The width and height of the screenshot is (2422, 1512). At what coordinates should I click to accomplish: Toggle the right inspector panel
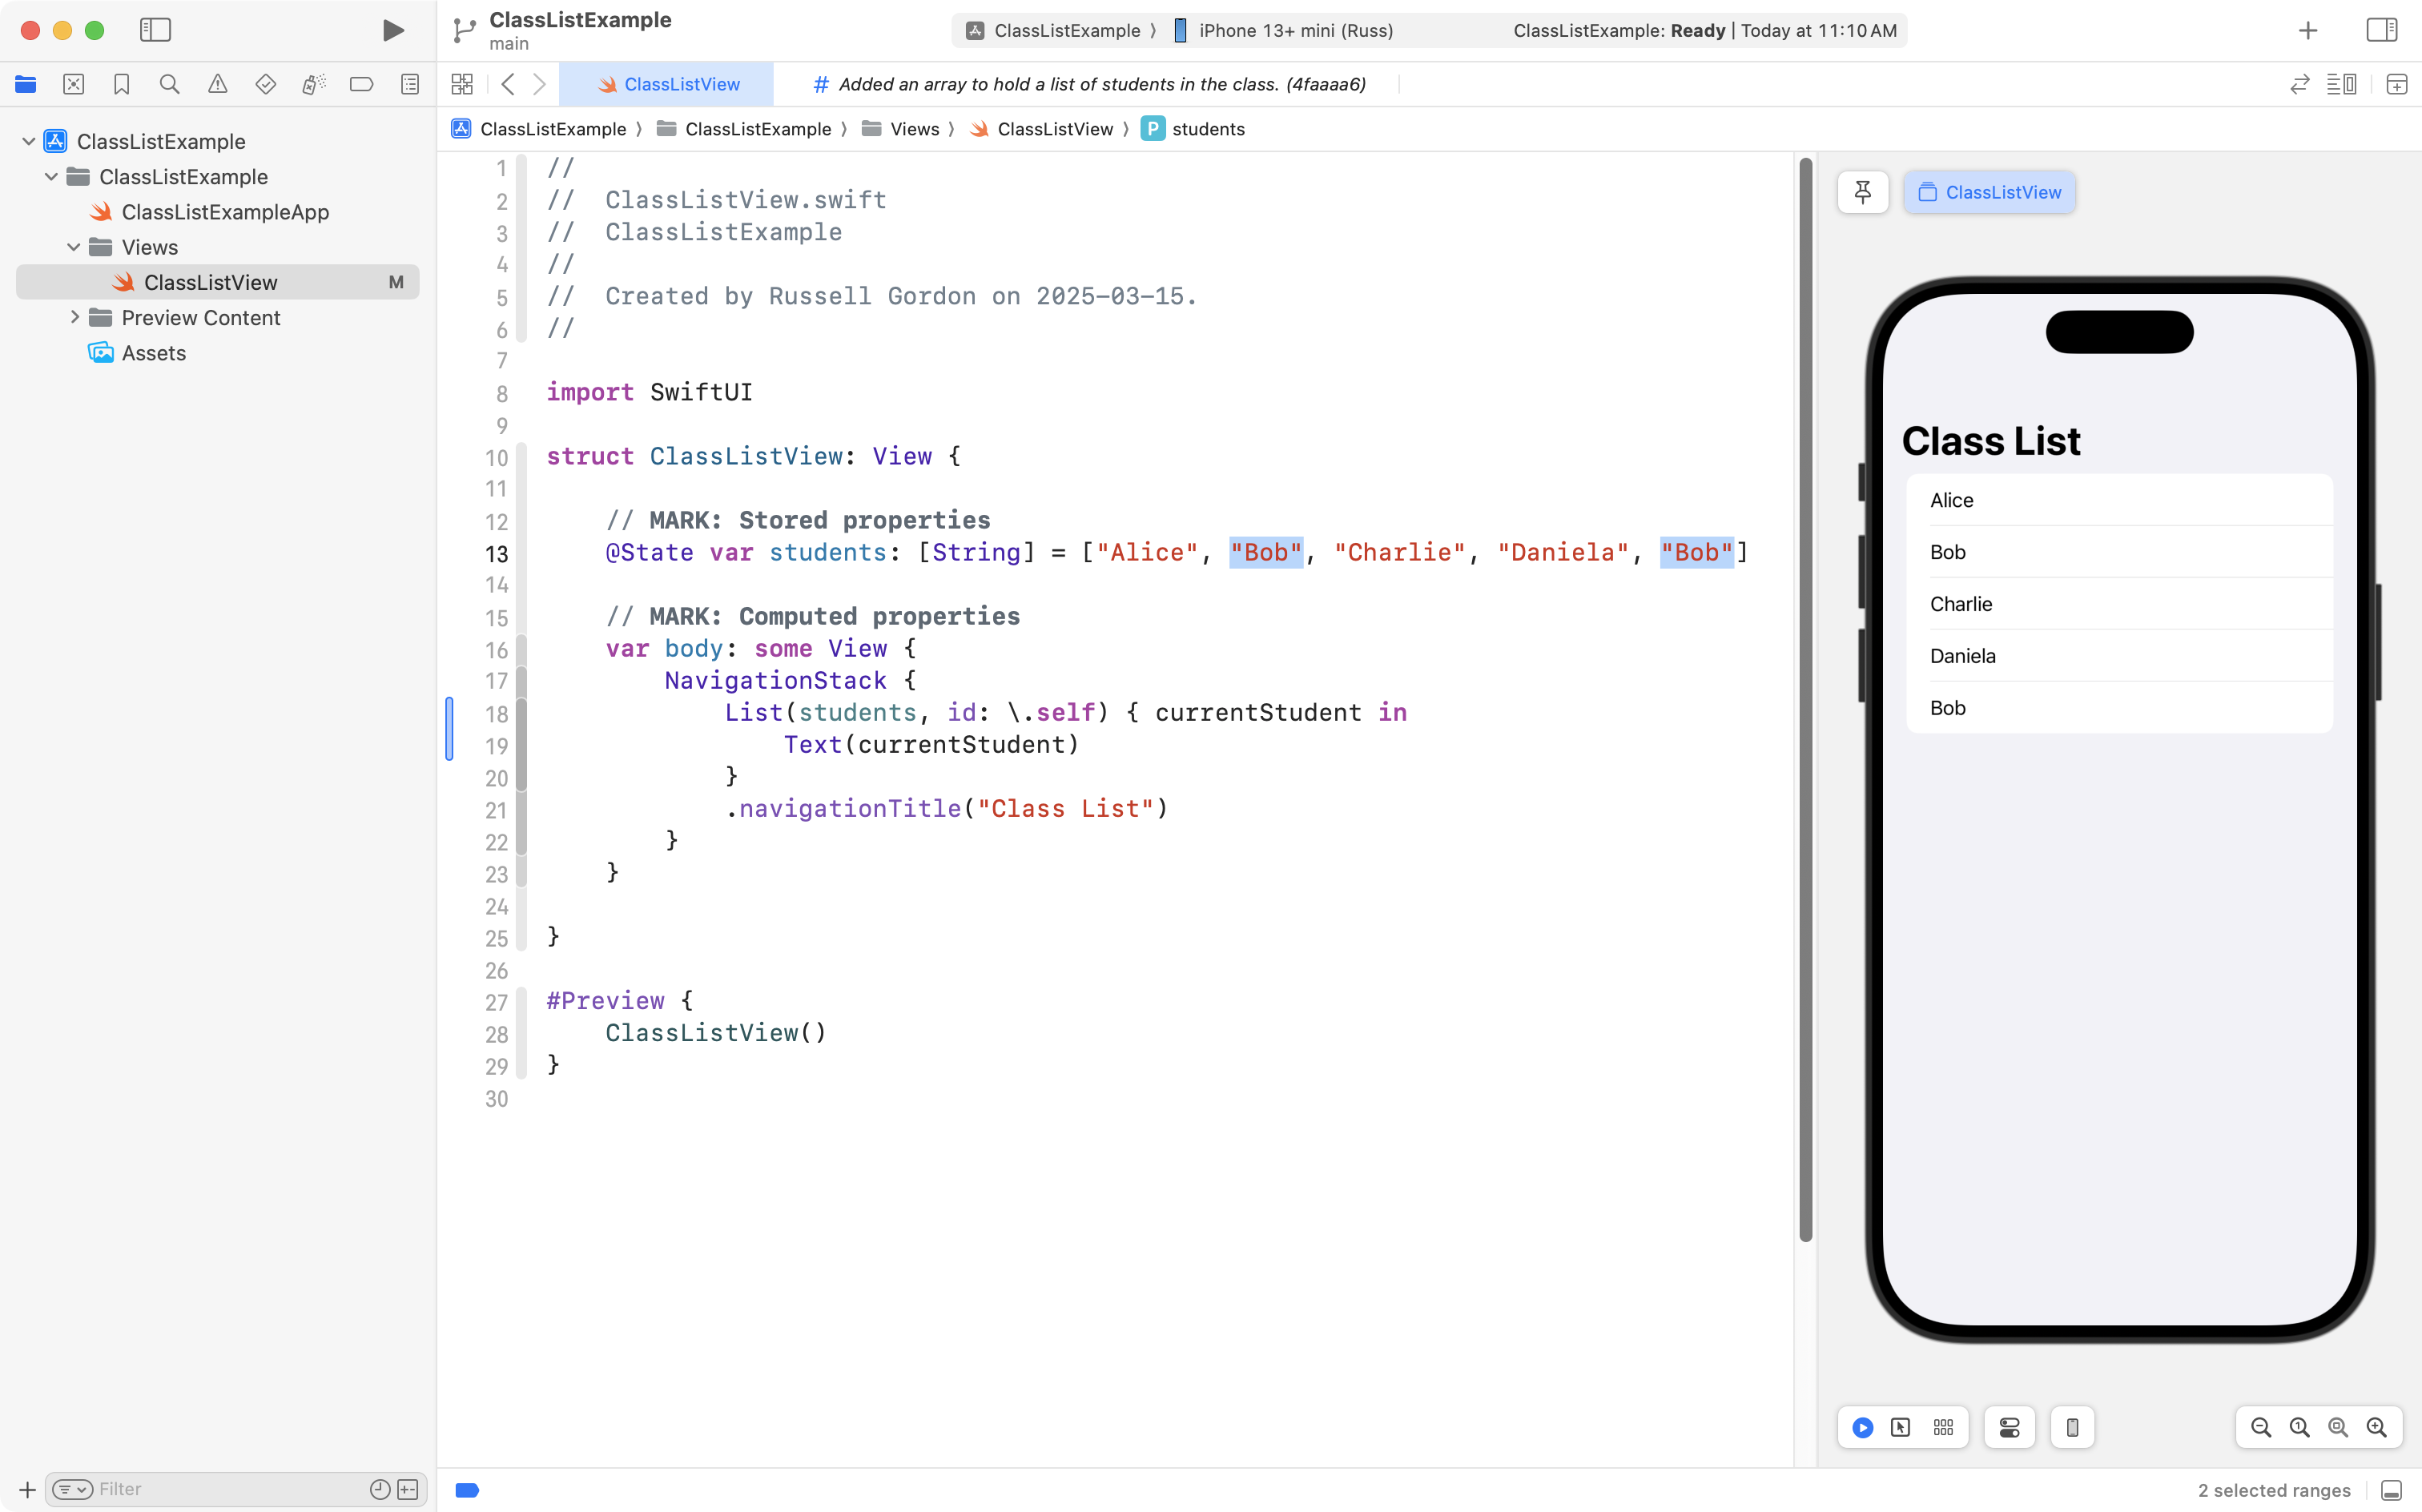coord(2381,30)
